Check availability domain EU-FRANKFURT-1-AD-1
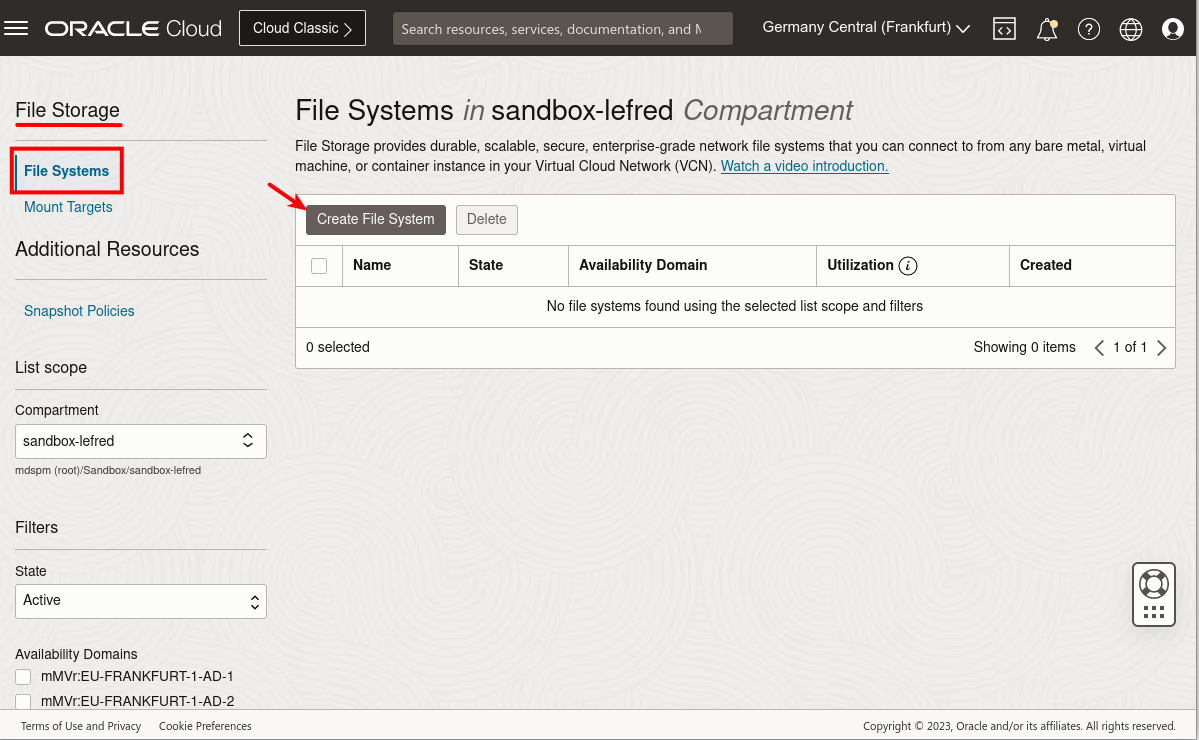This screenshot has width=1199, height=740. (23, 677)
